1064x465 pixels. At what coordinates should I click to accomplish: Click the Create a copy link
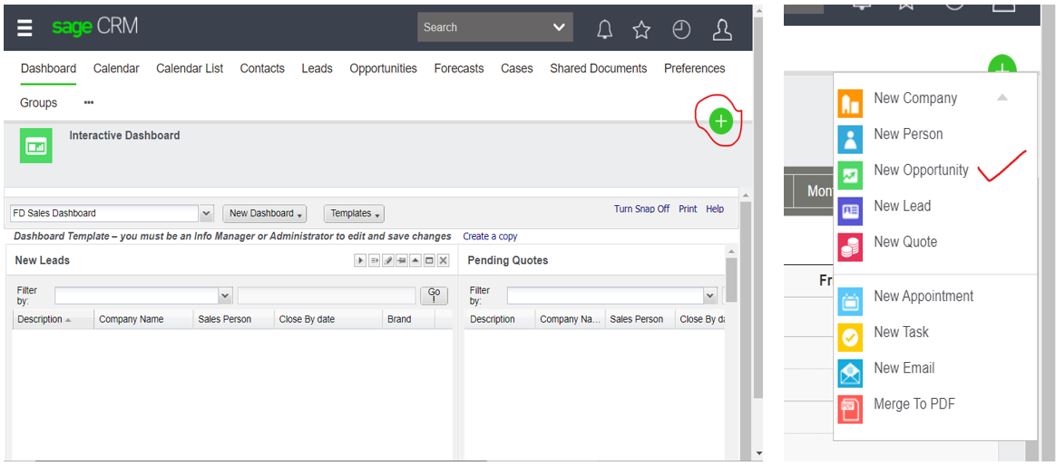490,237
